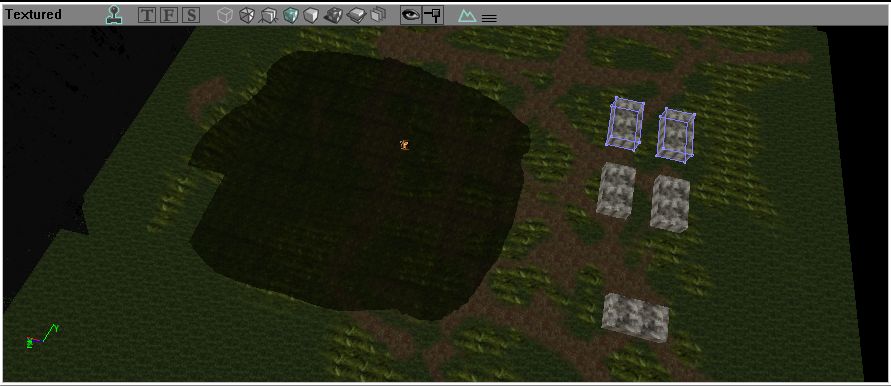Choose the faceted polygon cube render icon
891x386 pixels.
[247, 15]
